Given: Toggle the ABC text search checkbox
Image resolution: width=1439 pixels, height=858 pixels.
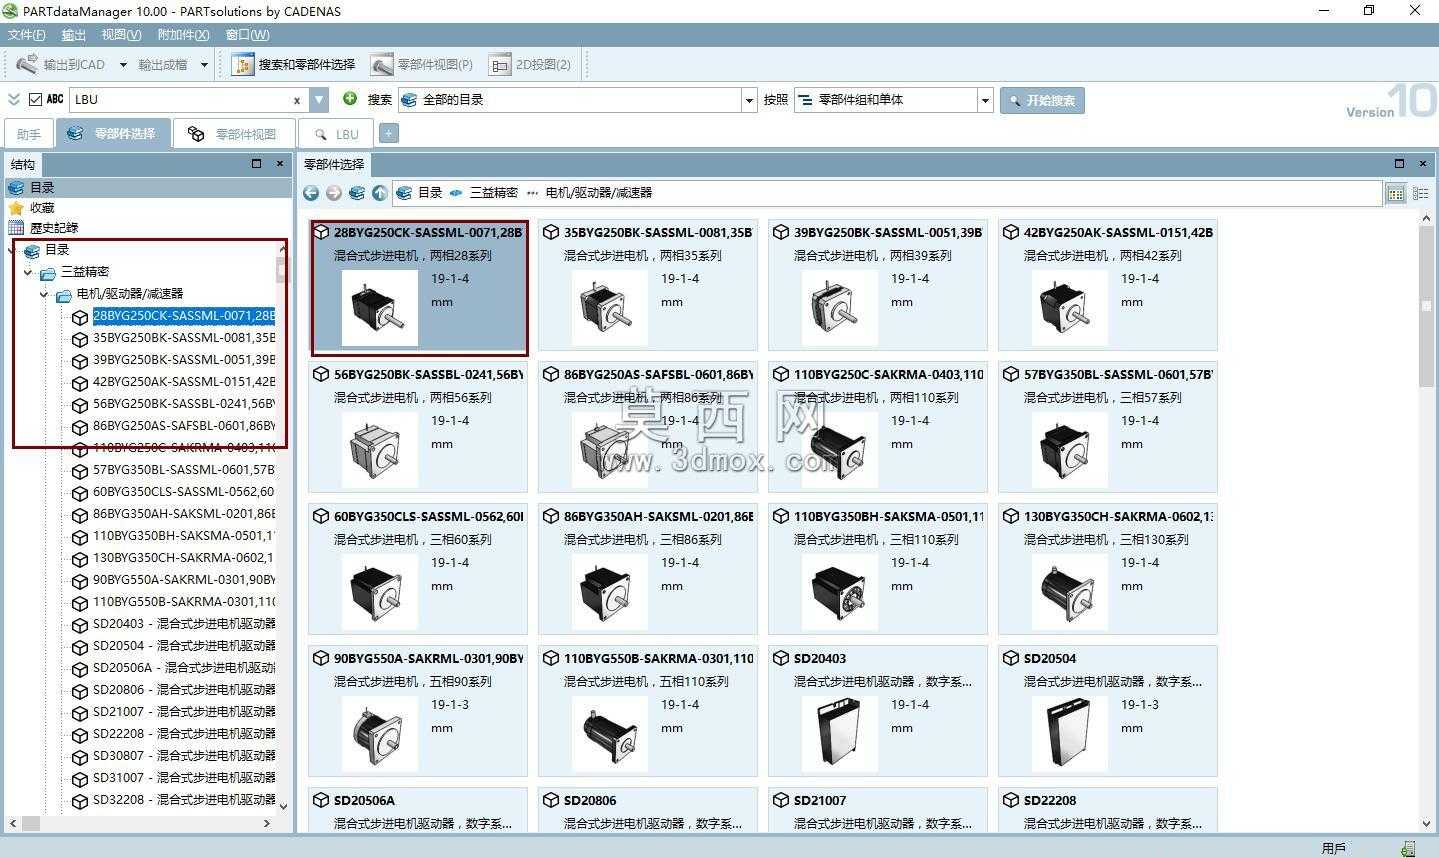Looking at the screenshot, I should [36, 99].
